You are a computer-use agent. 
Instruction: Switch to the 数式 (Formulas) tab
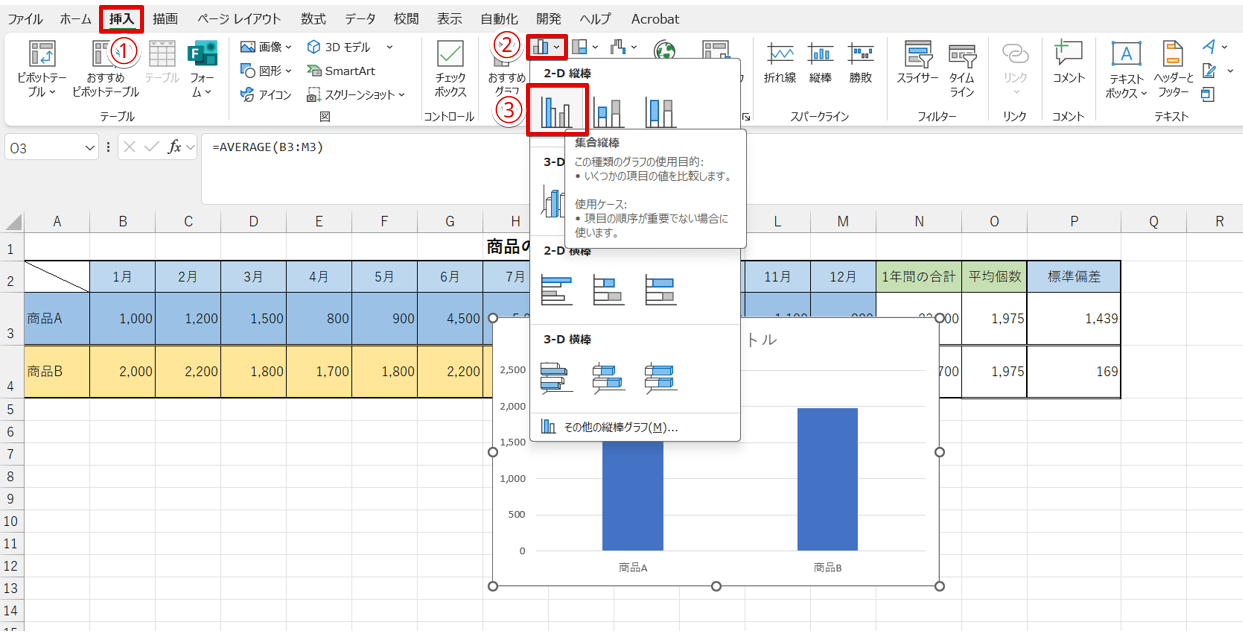point(313,19)
